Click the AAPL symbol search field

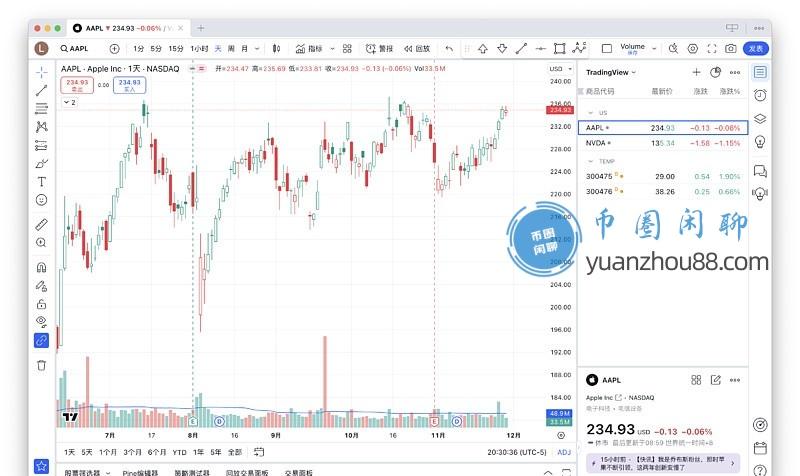point(81,48)
